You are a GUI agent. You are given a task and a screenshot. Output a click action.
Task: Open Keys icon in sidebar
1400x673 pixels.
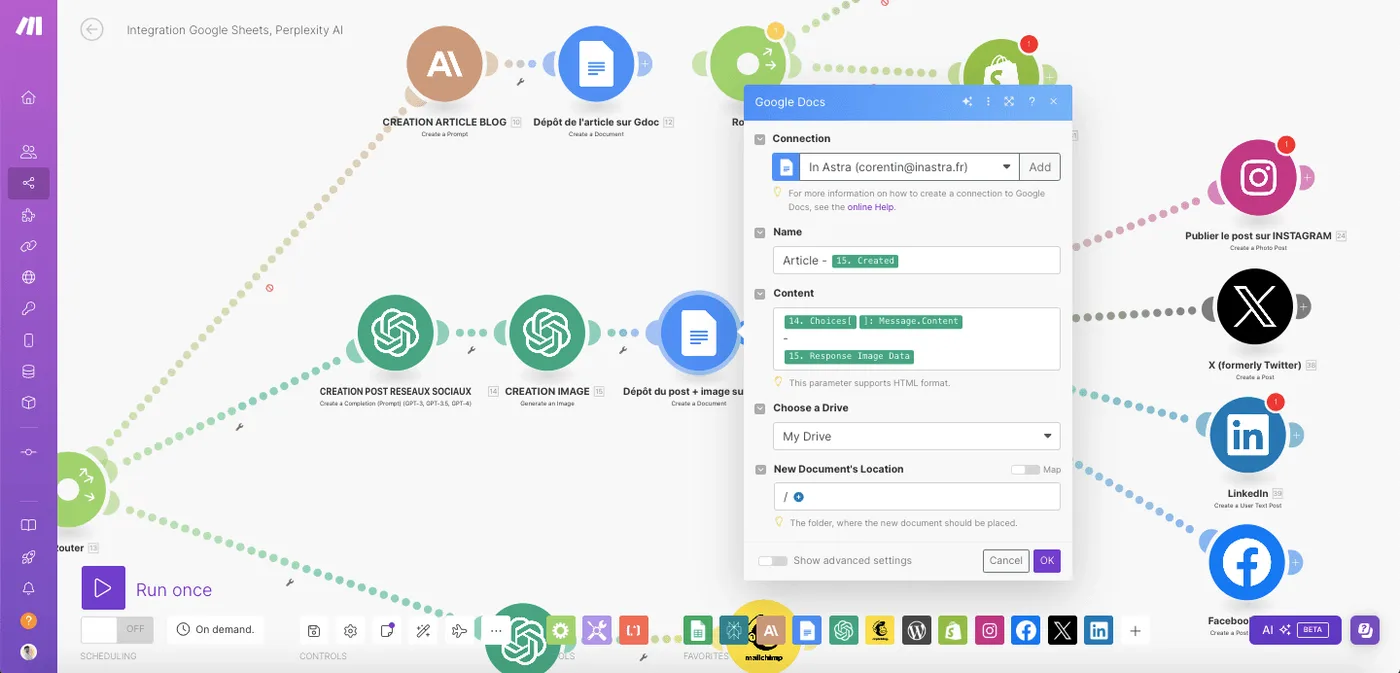(28, 308)
